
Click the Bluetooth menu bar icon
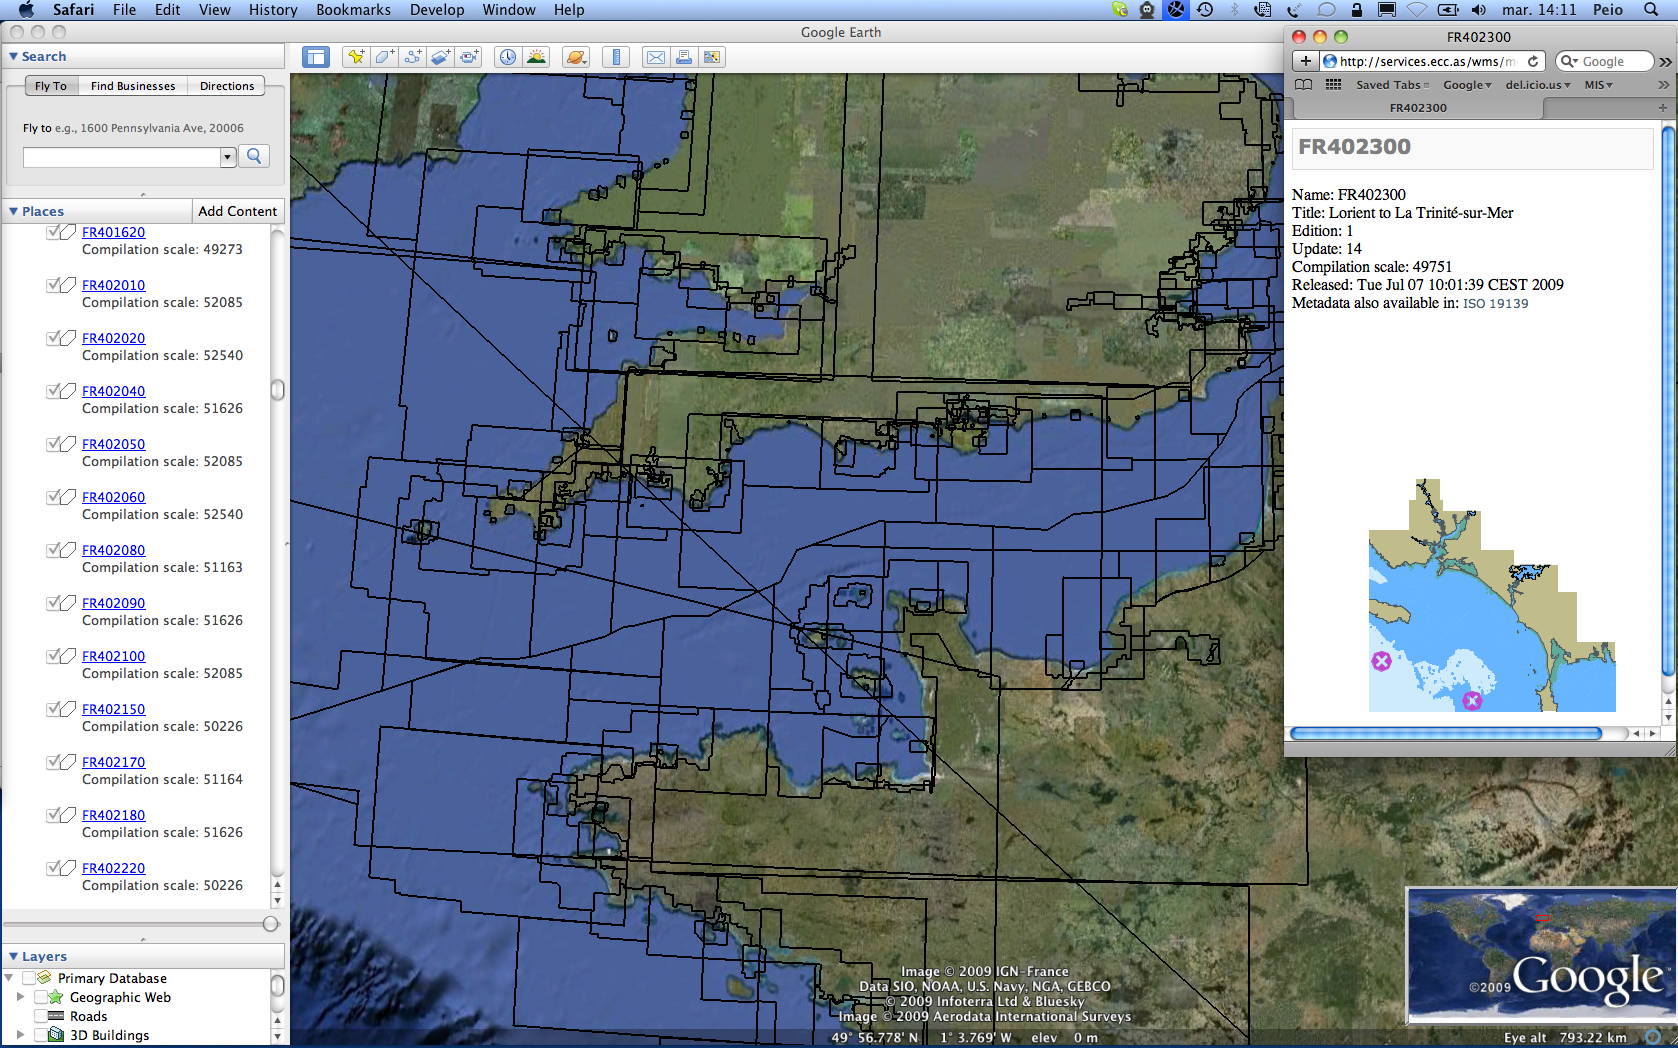click(x=1234, y=10)
